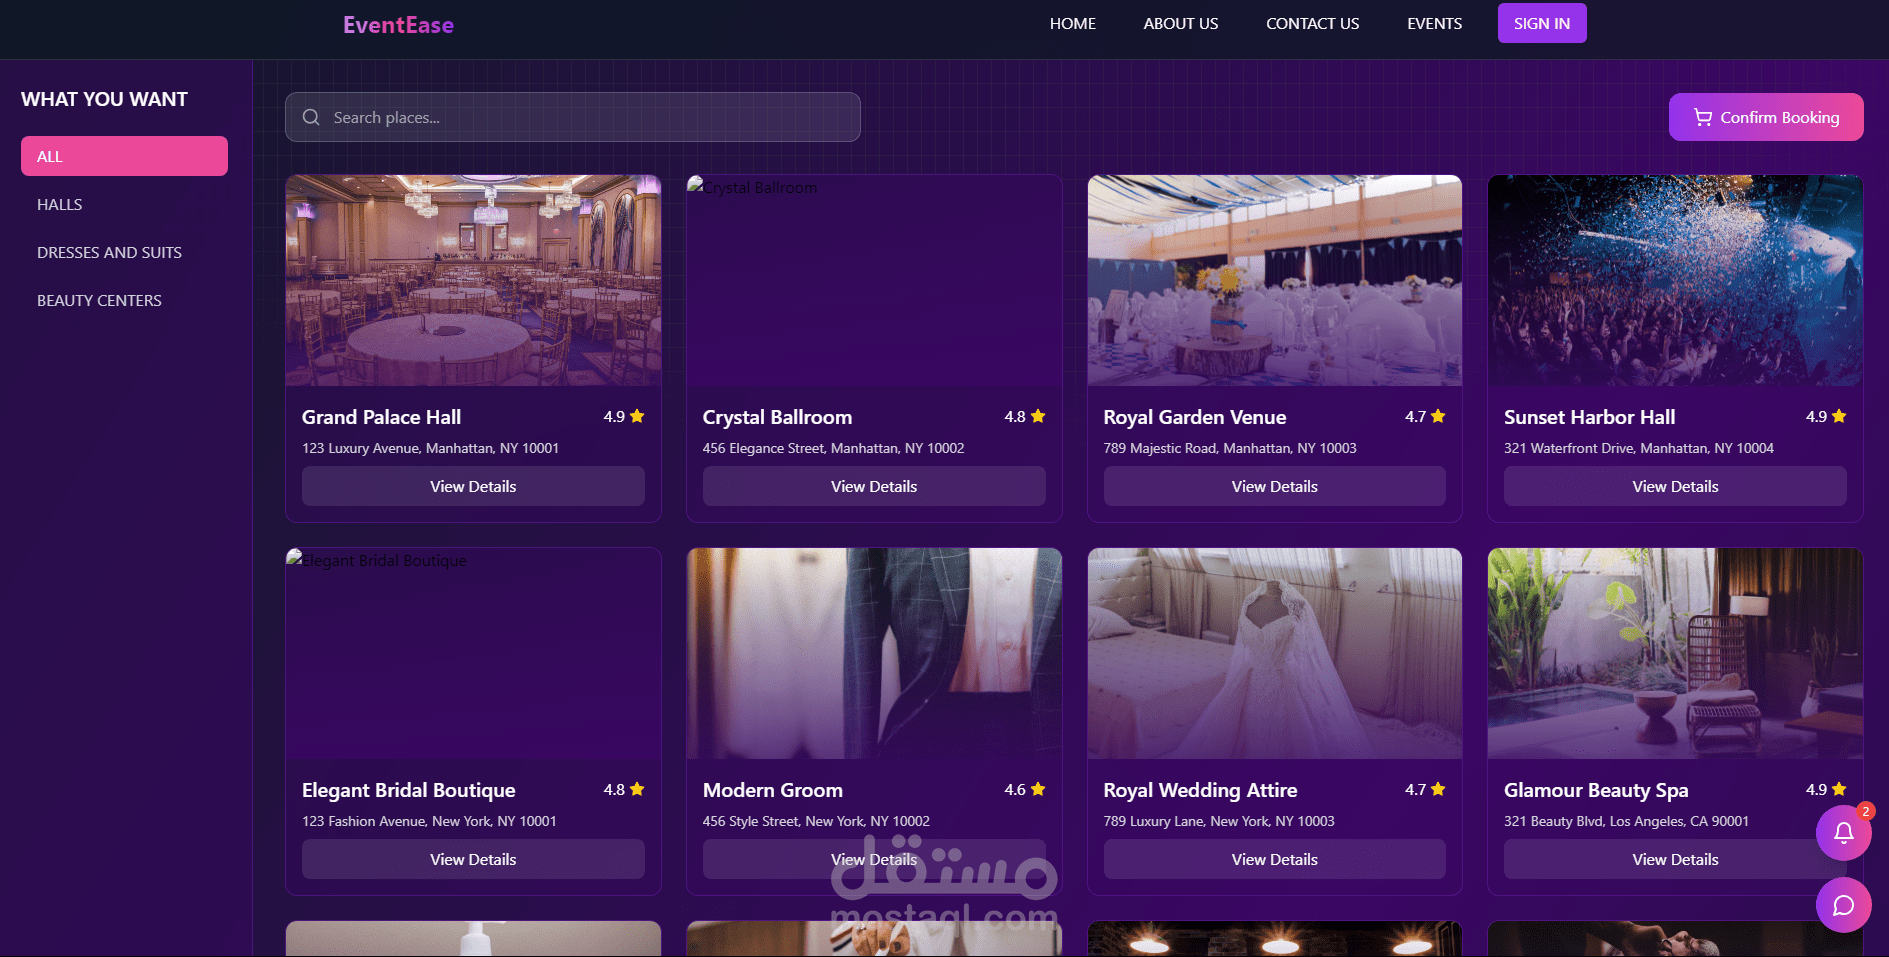This screenshot has height=957, width=1889.
Task: Click the Modern Groom title
Action: (772, 790)
